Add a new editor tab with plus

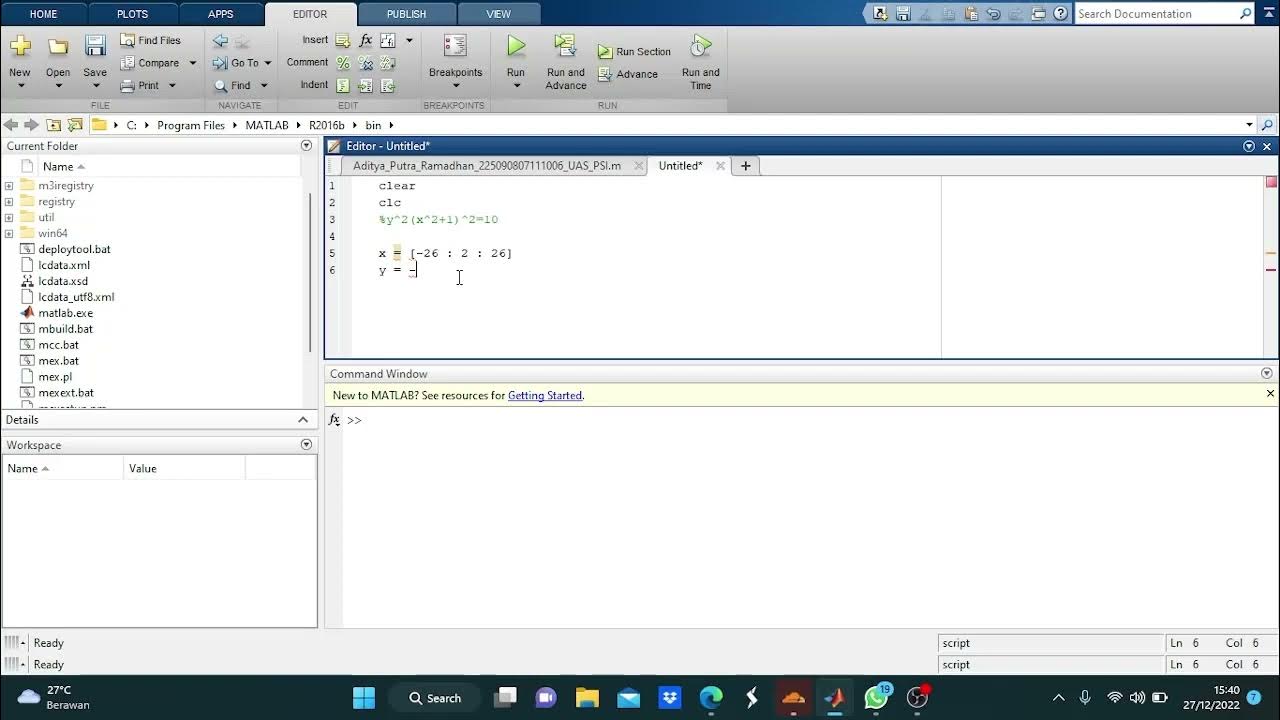pyautogui.click(x=745, y=166)
